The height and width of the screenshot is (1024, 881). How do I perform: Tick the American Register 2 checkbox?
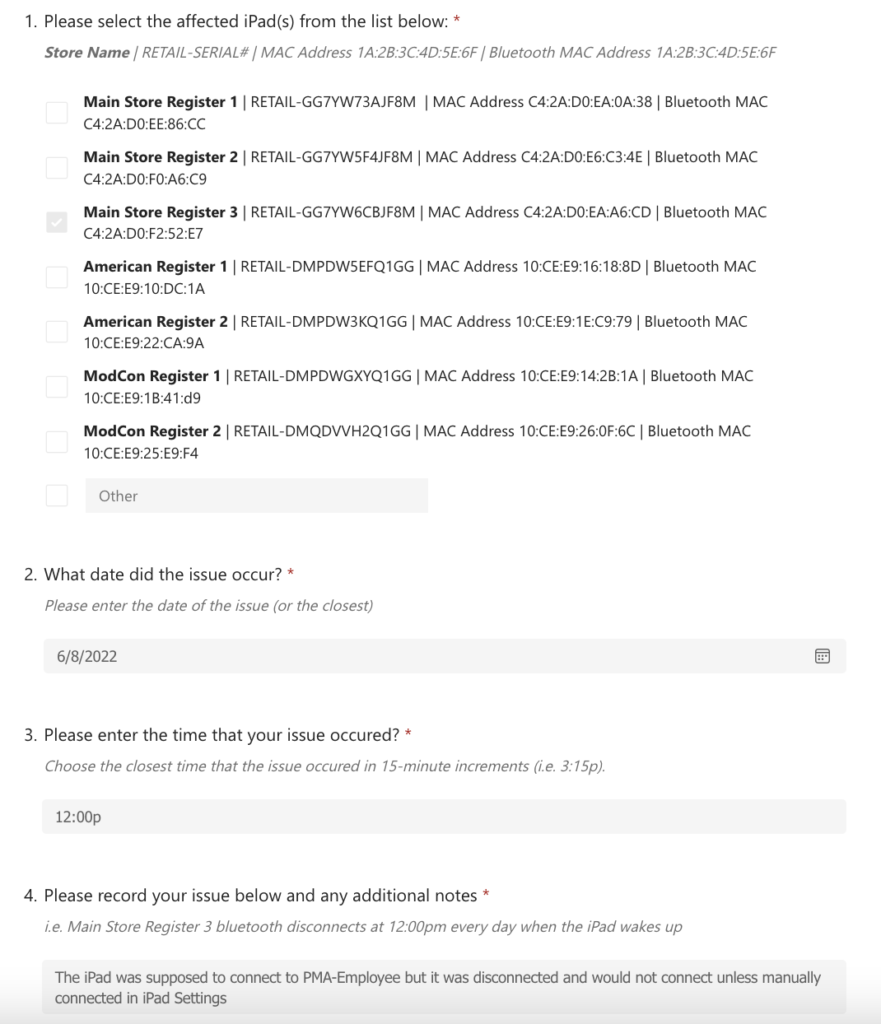coord(57,332)
